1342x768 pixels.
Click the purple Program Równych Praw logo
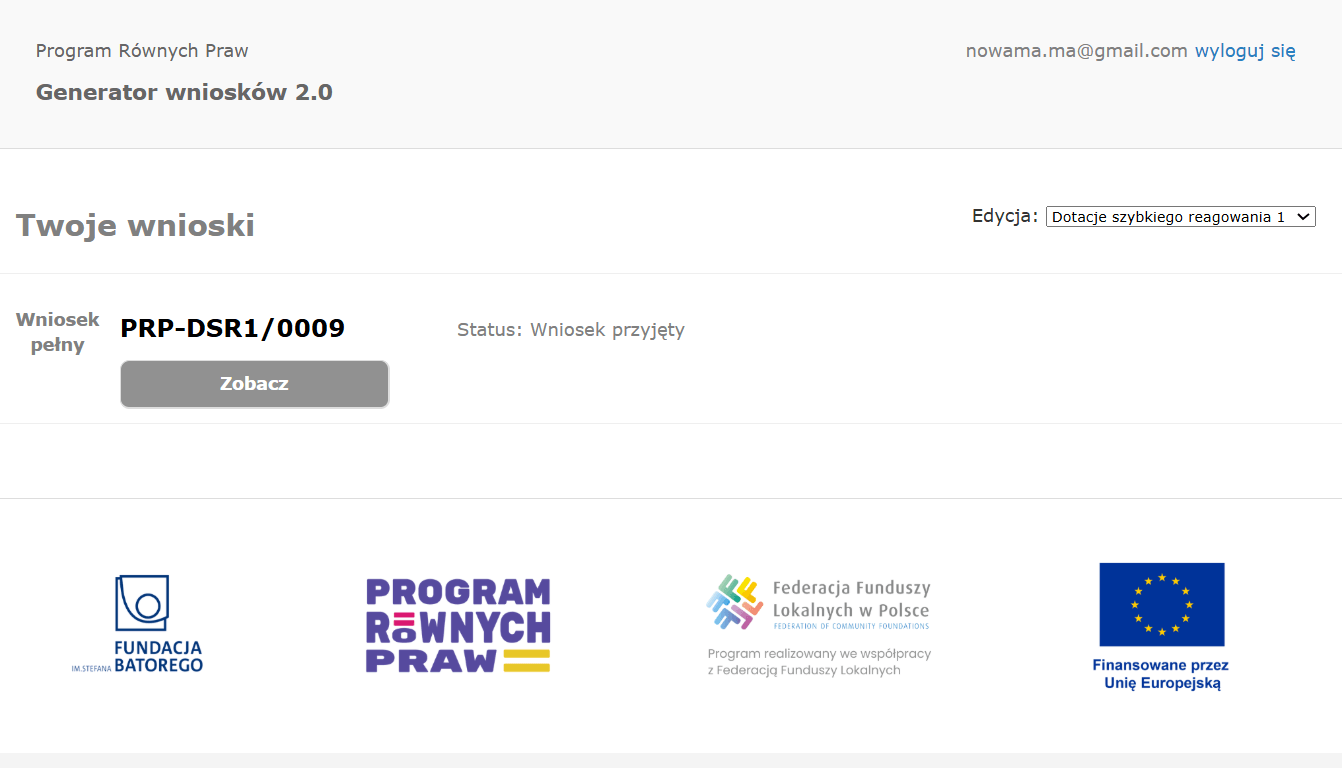(458, 625)
